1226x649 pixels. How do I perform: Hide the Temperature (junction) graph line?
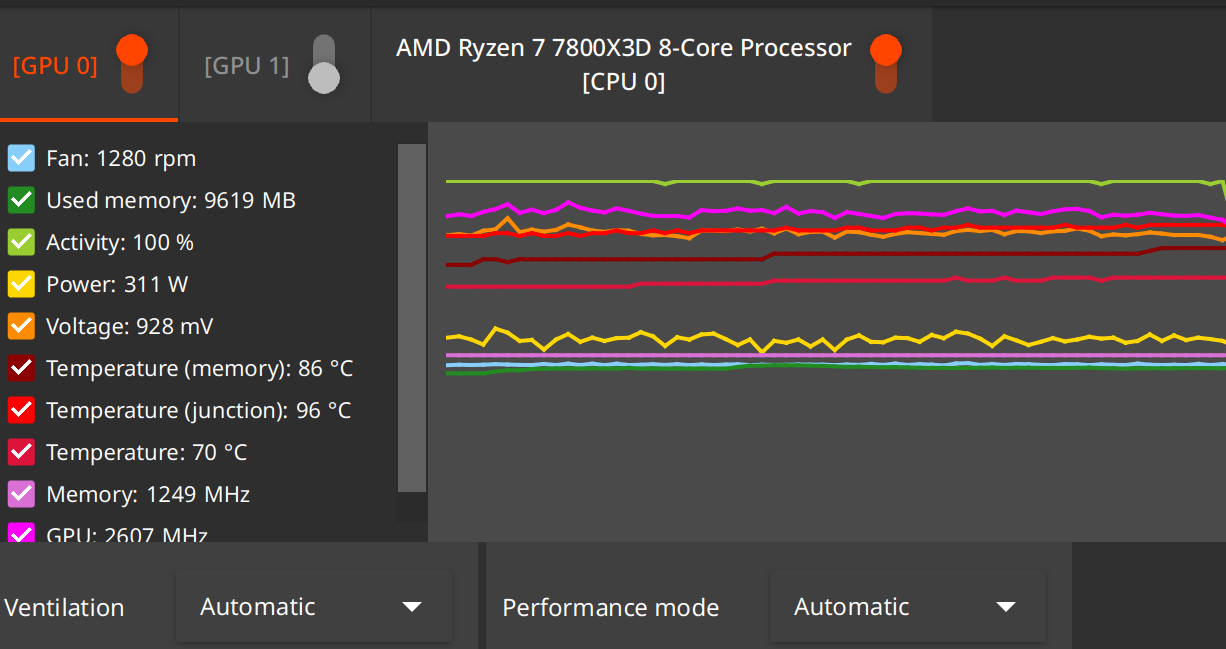point(22,410)
